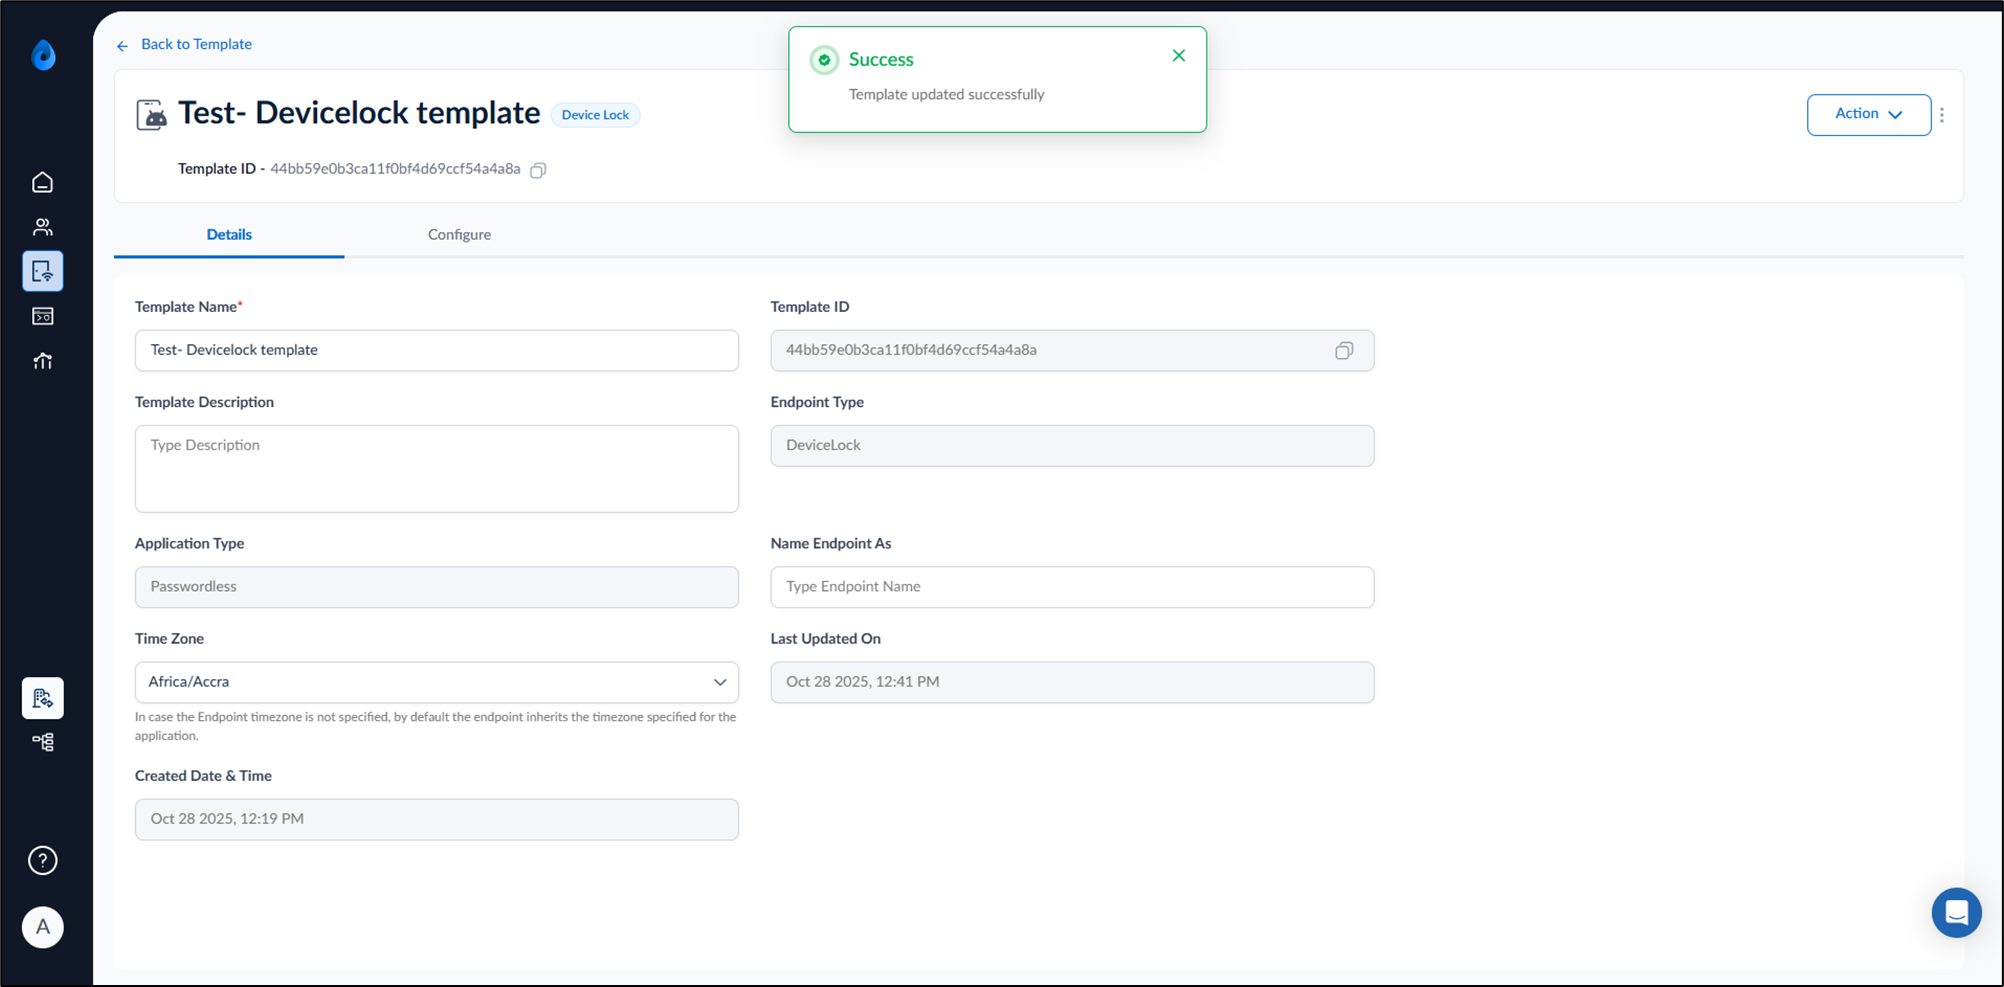The height and width of the screenshot is (987, 2004).
Task: Switch to the Details tab
Action: [x=229, y=234]
